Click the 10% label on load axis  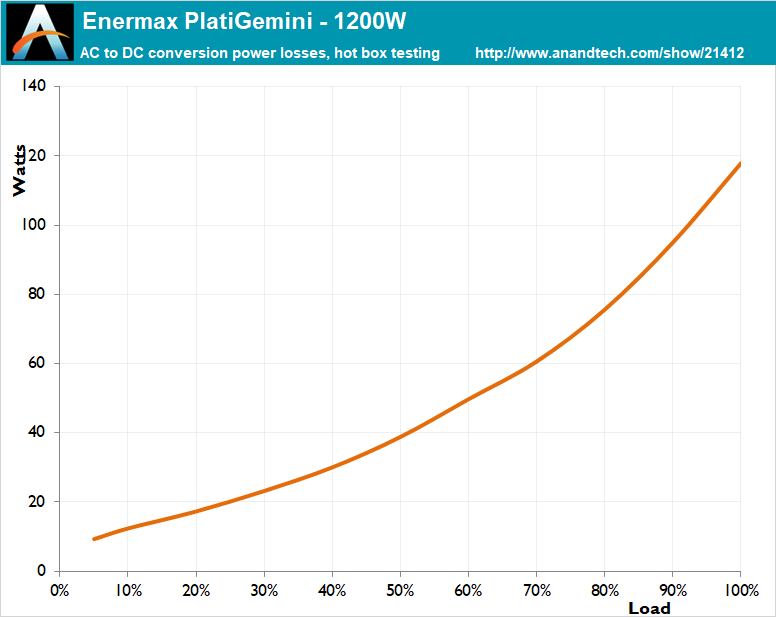pyautogui.click(x=128, y=590)
